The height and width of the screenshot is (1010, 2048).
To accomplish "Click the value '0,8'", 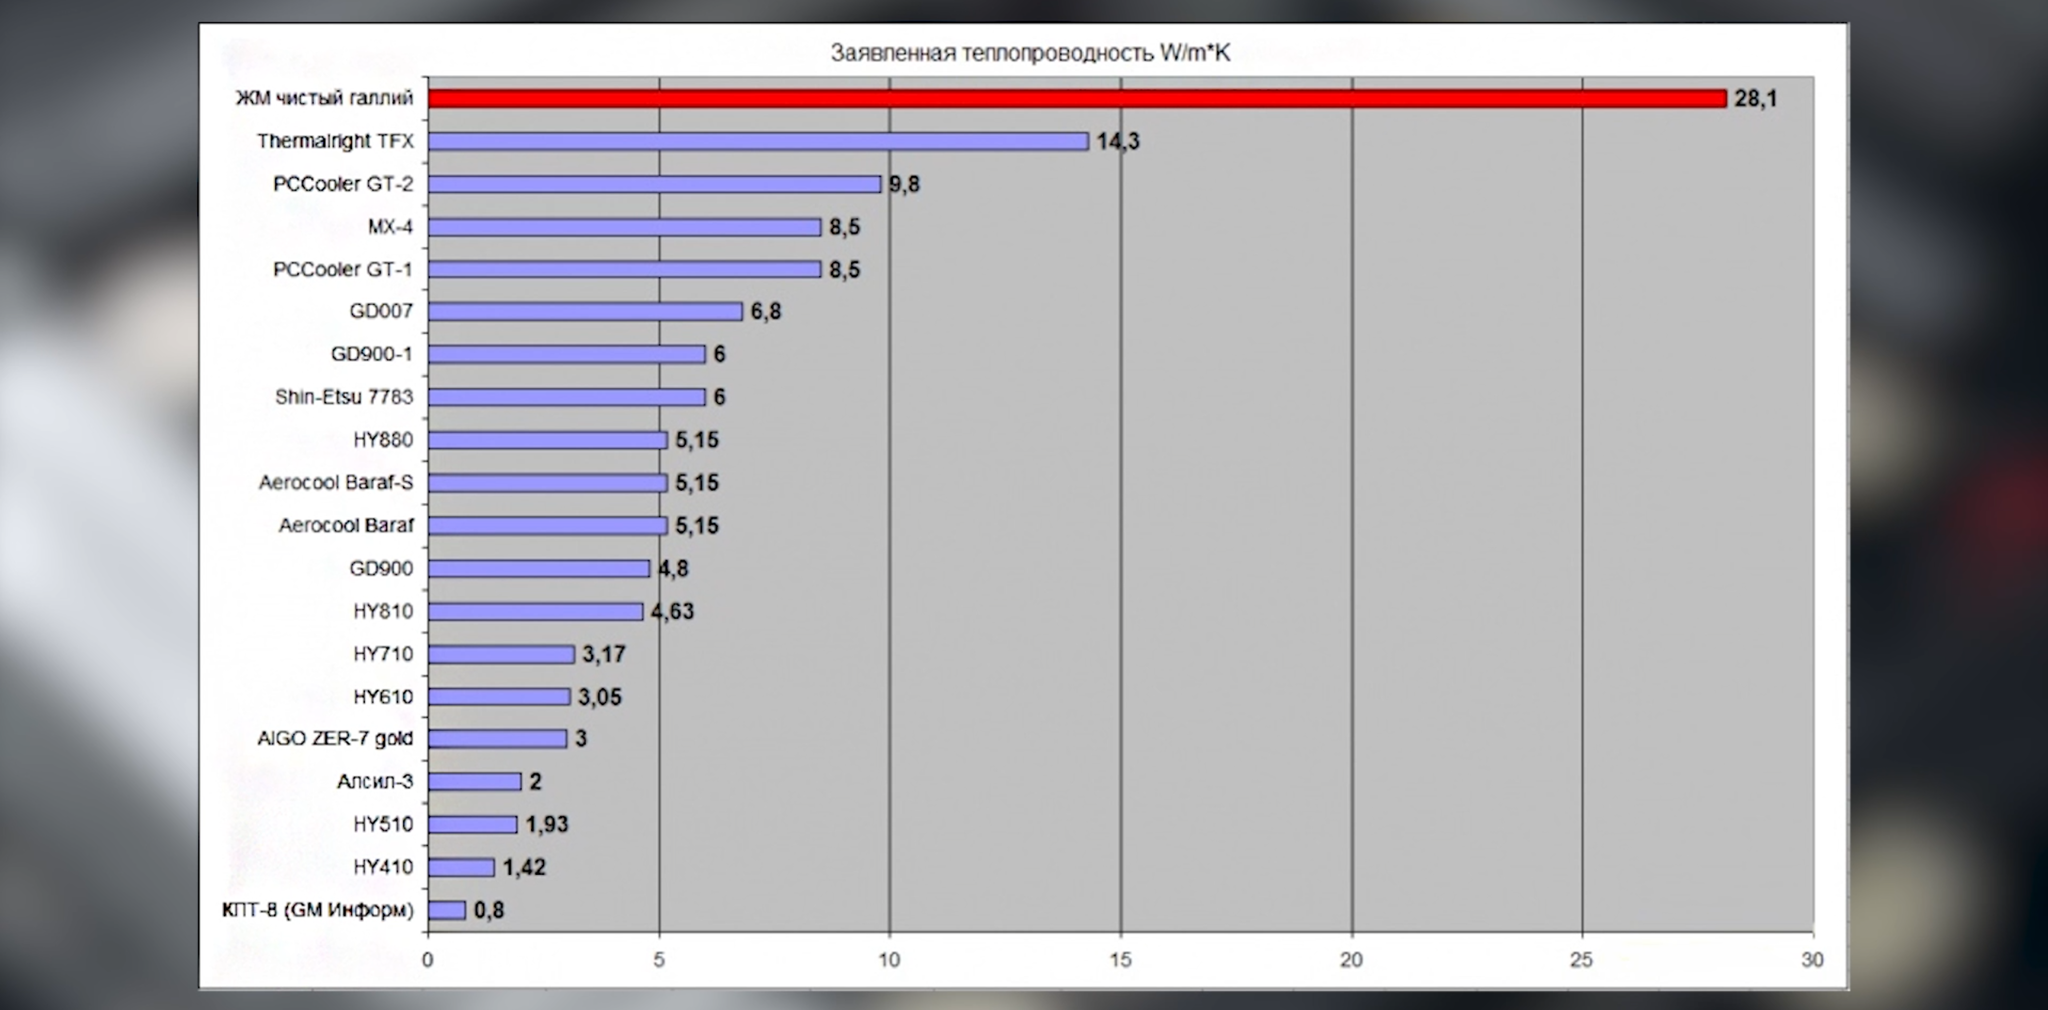I will (x=489, y=911).
